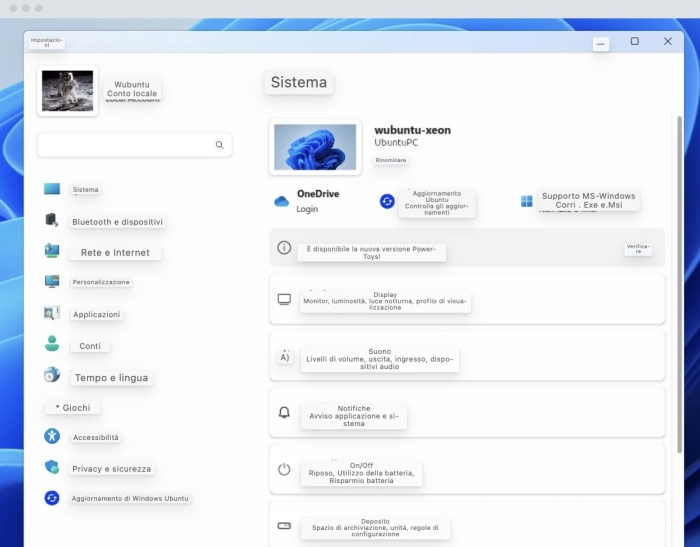Image resolution: width=700 pixels, height=547 pixels.
Task: Click the Conti person icon
Action: click(x=52, y=343)
